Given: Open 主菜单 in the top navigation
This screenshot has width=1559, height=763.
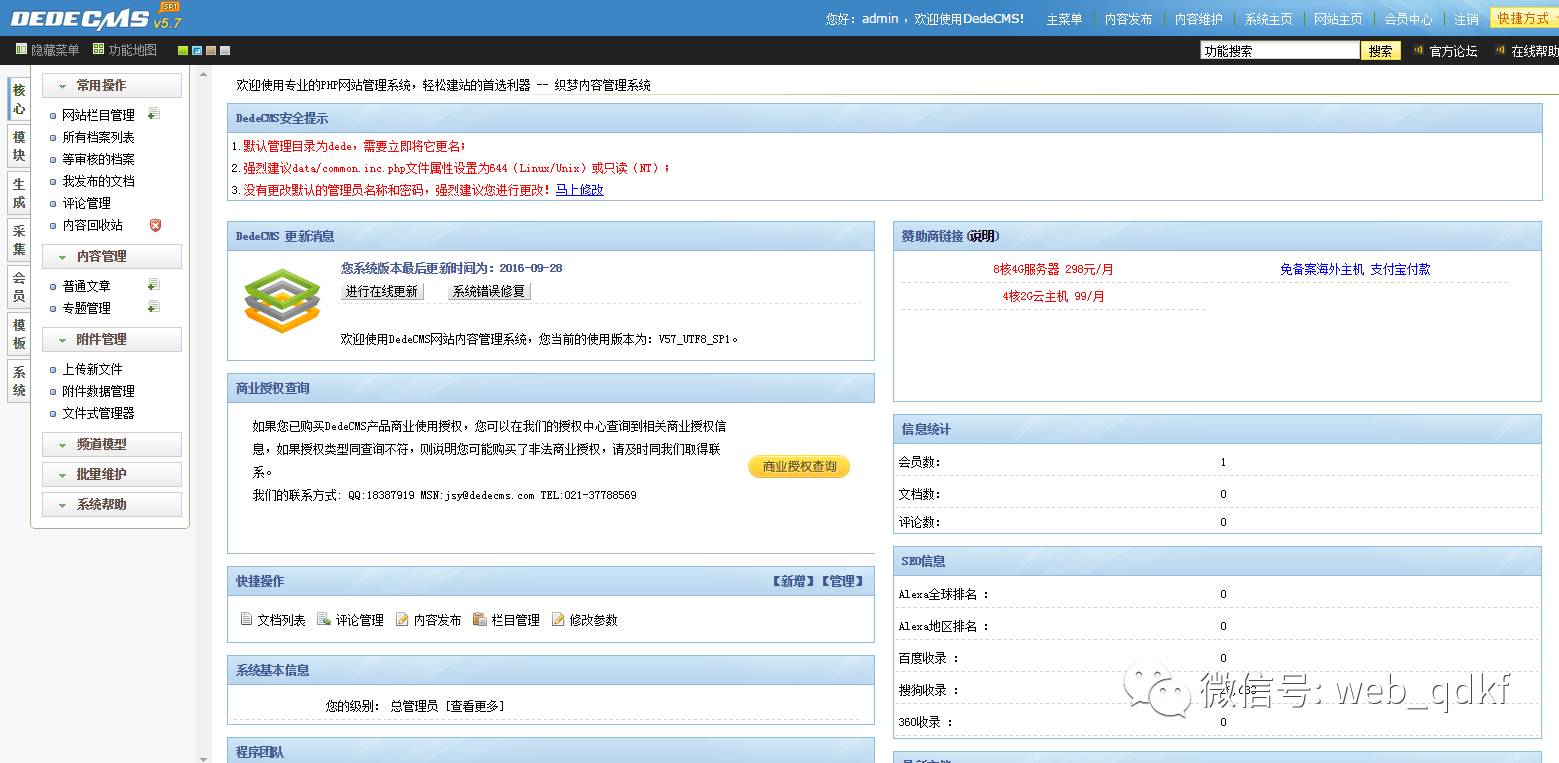Looking at the screenshot, I should click(1064, 19).
